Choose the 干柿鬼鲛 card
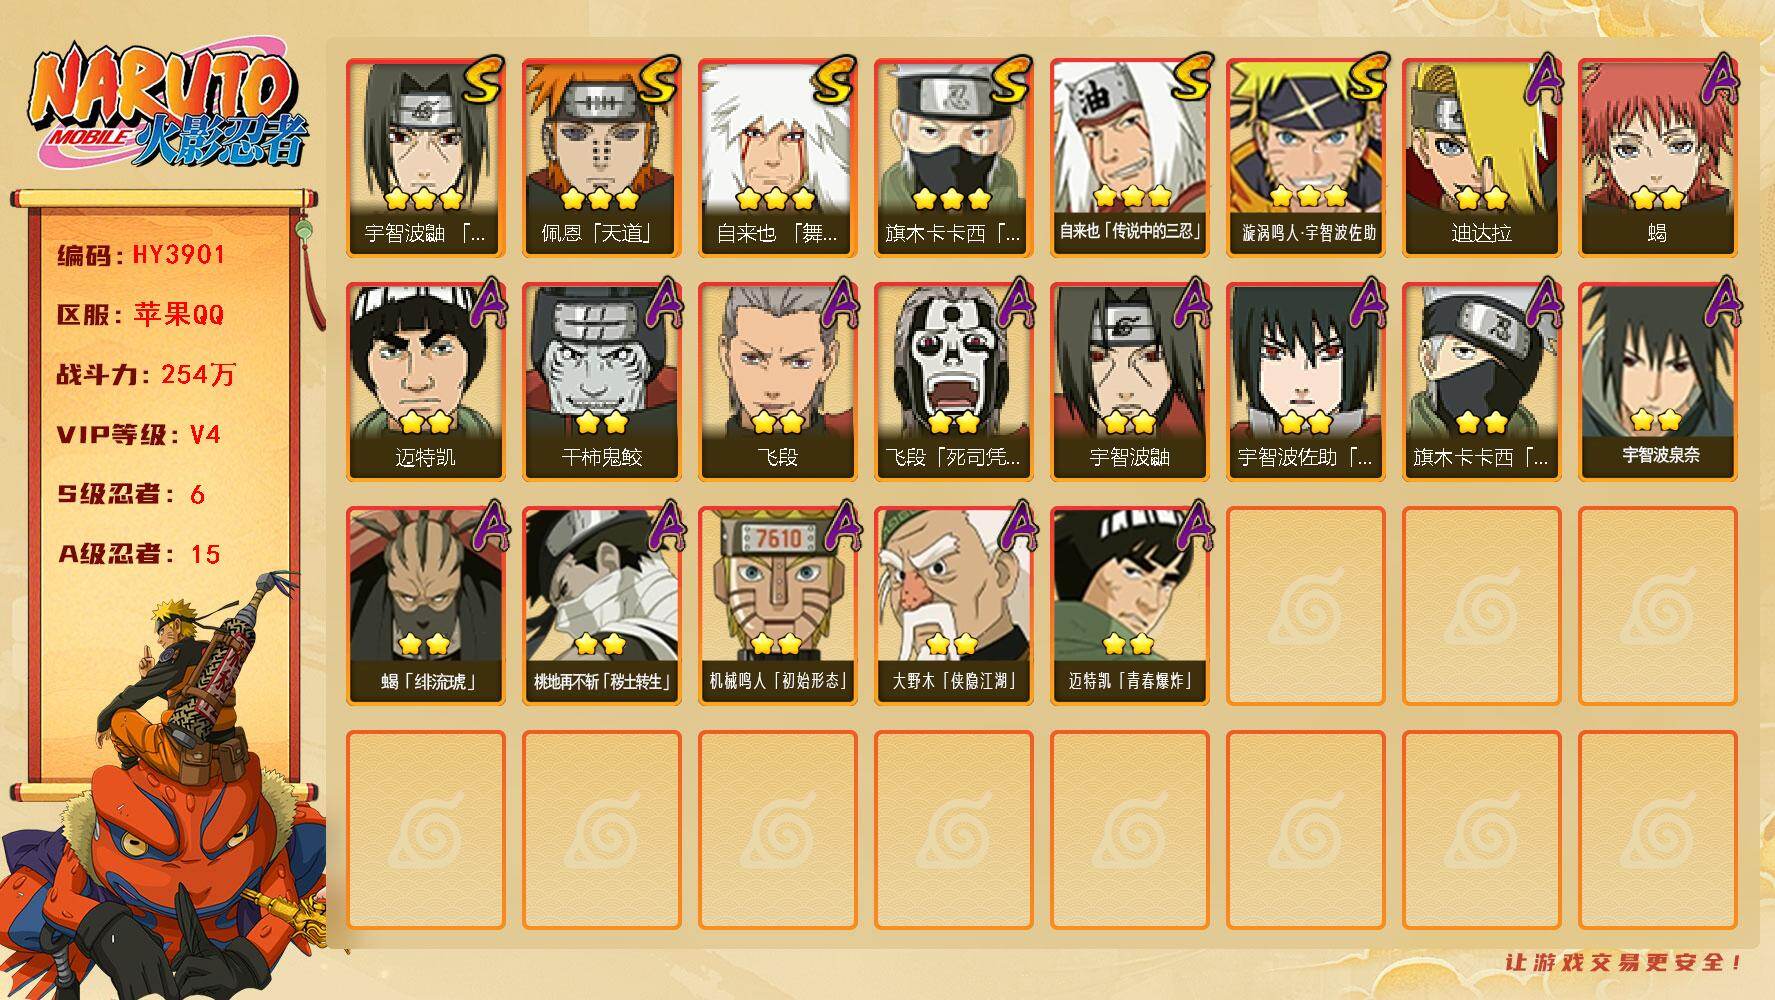1775x1000 pixels. pos(601,382)
